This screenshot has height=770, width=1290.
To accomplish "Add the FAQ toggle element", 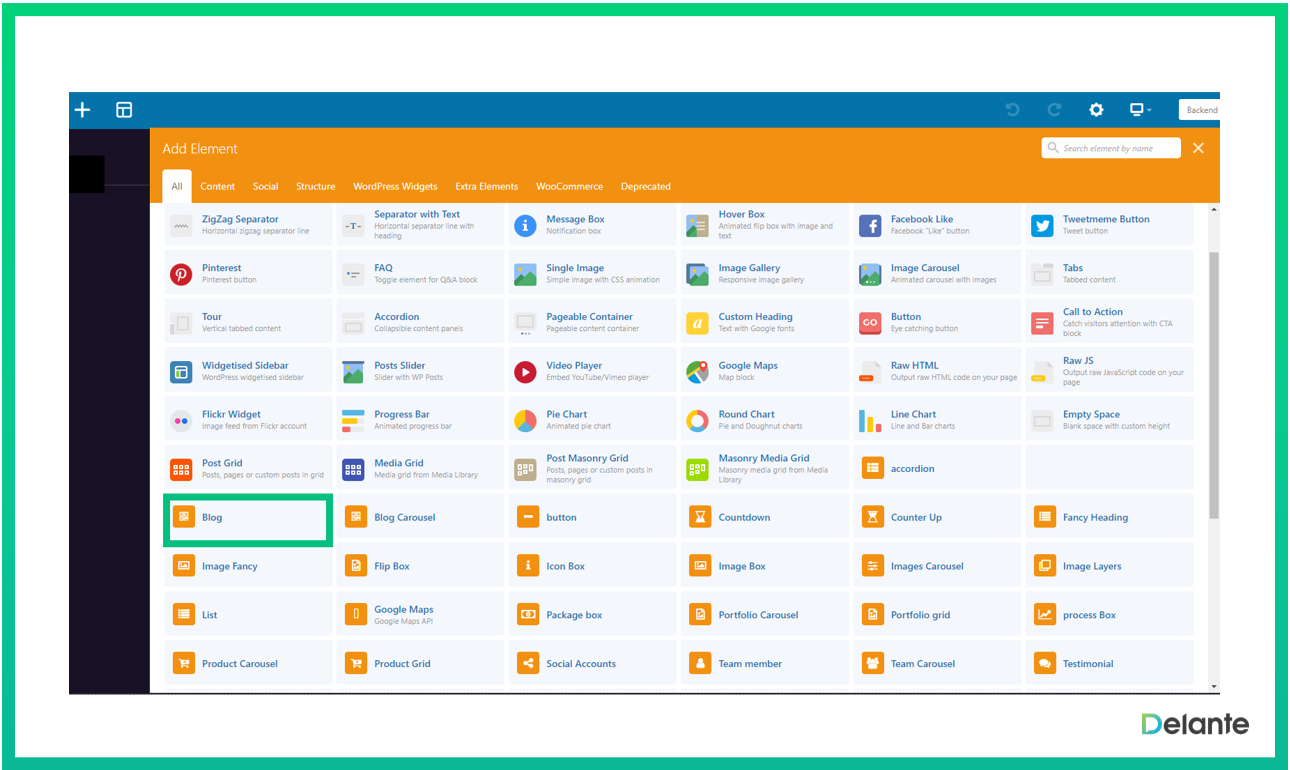I will pyautogui.click(x=420, y=273).
